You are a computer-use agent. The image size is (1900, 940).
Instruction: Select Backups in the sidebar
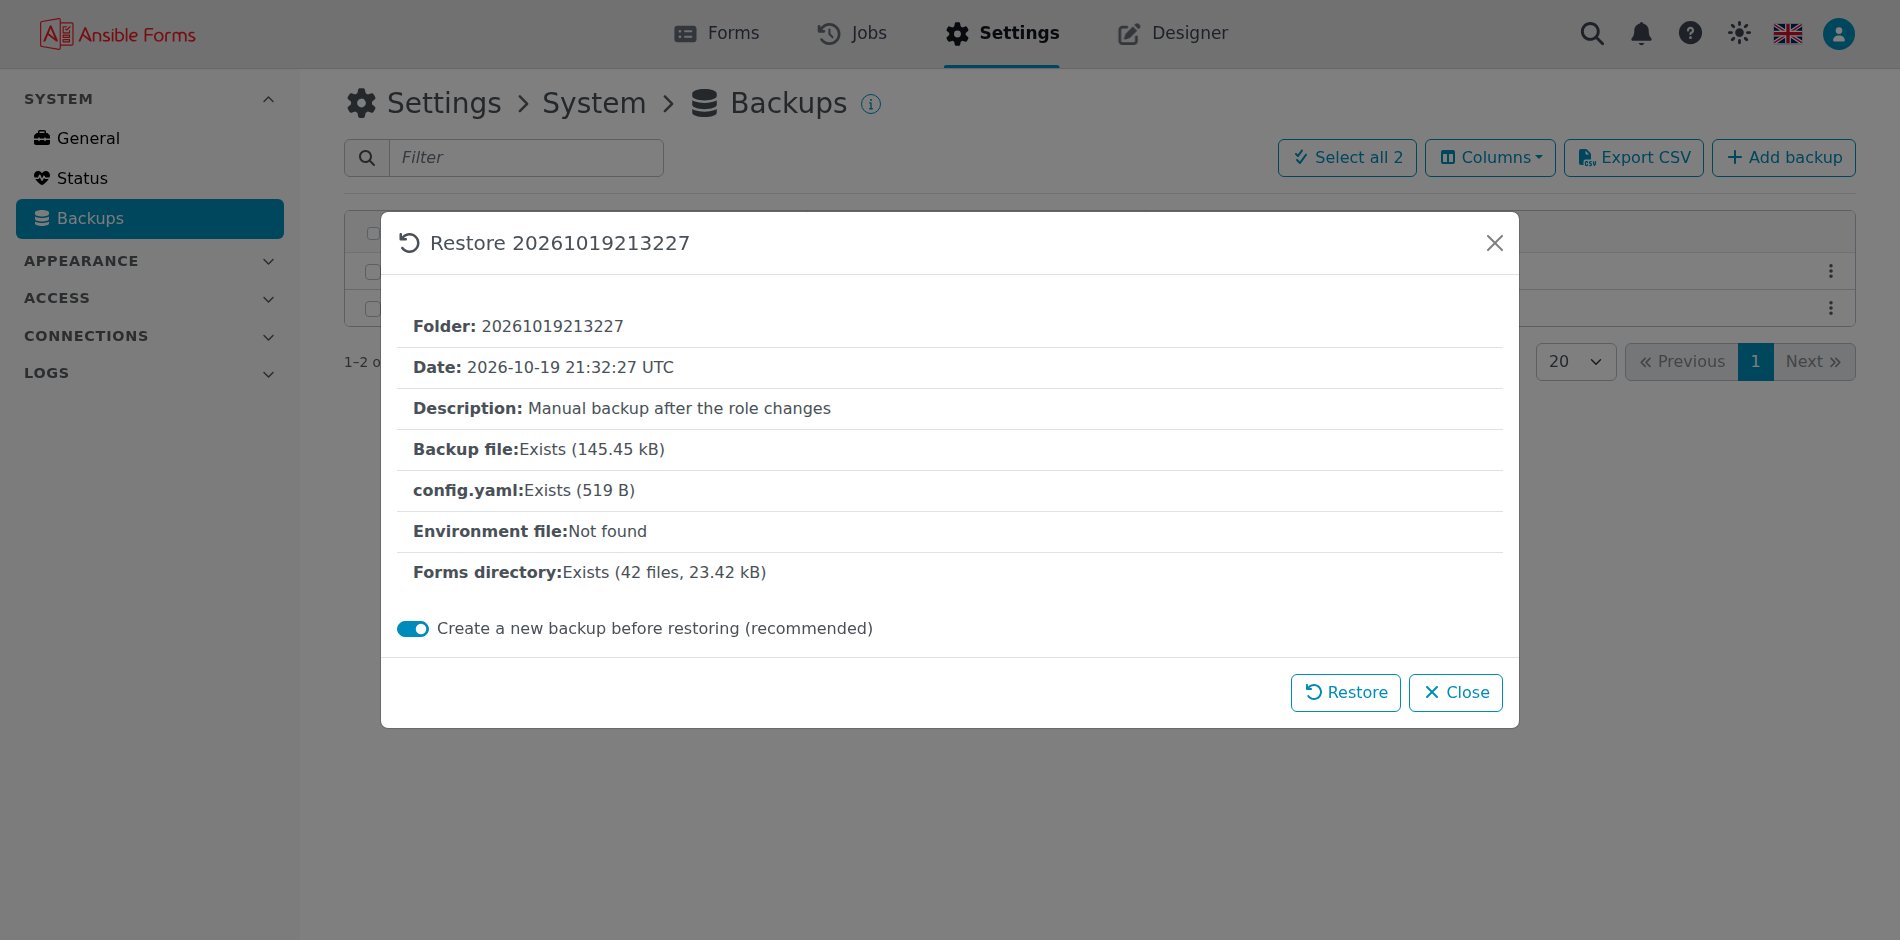150,219
